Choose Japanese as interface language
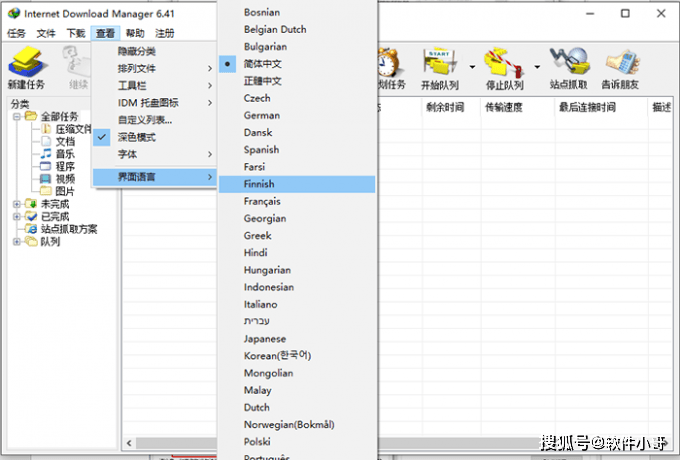This screenshot has height=460, width=680. point(297,339)
